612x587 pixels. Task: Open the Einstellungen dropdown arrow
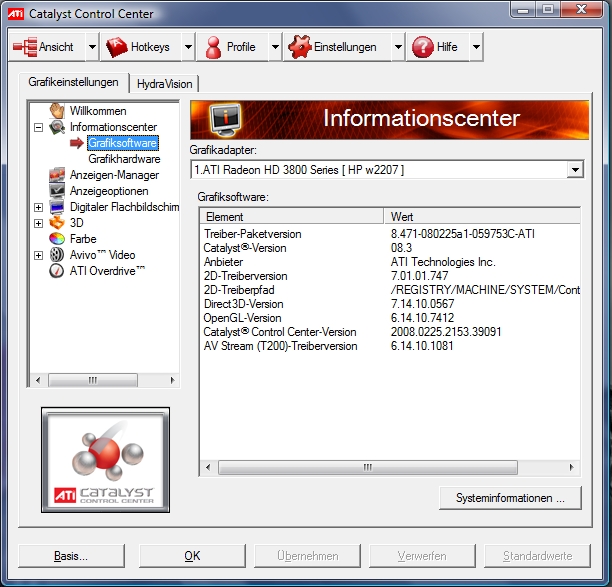click(x=398, y=47)
